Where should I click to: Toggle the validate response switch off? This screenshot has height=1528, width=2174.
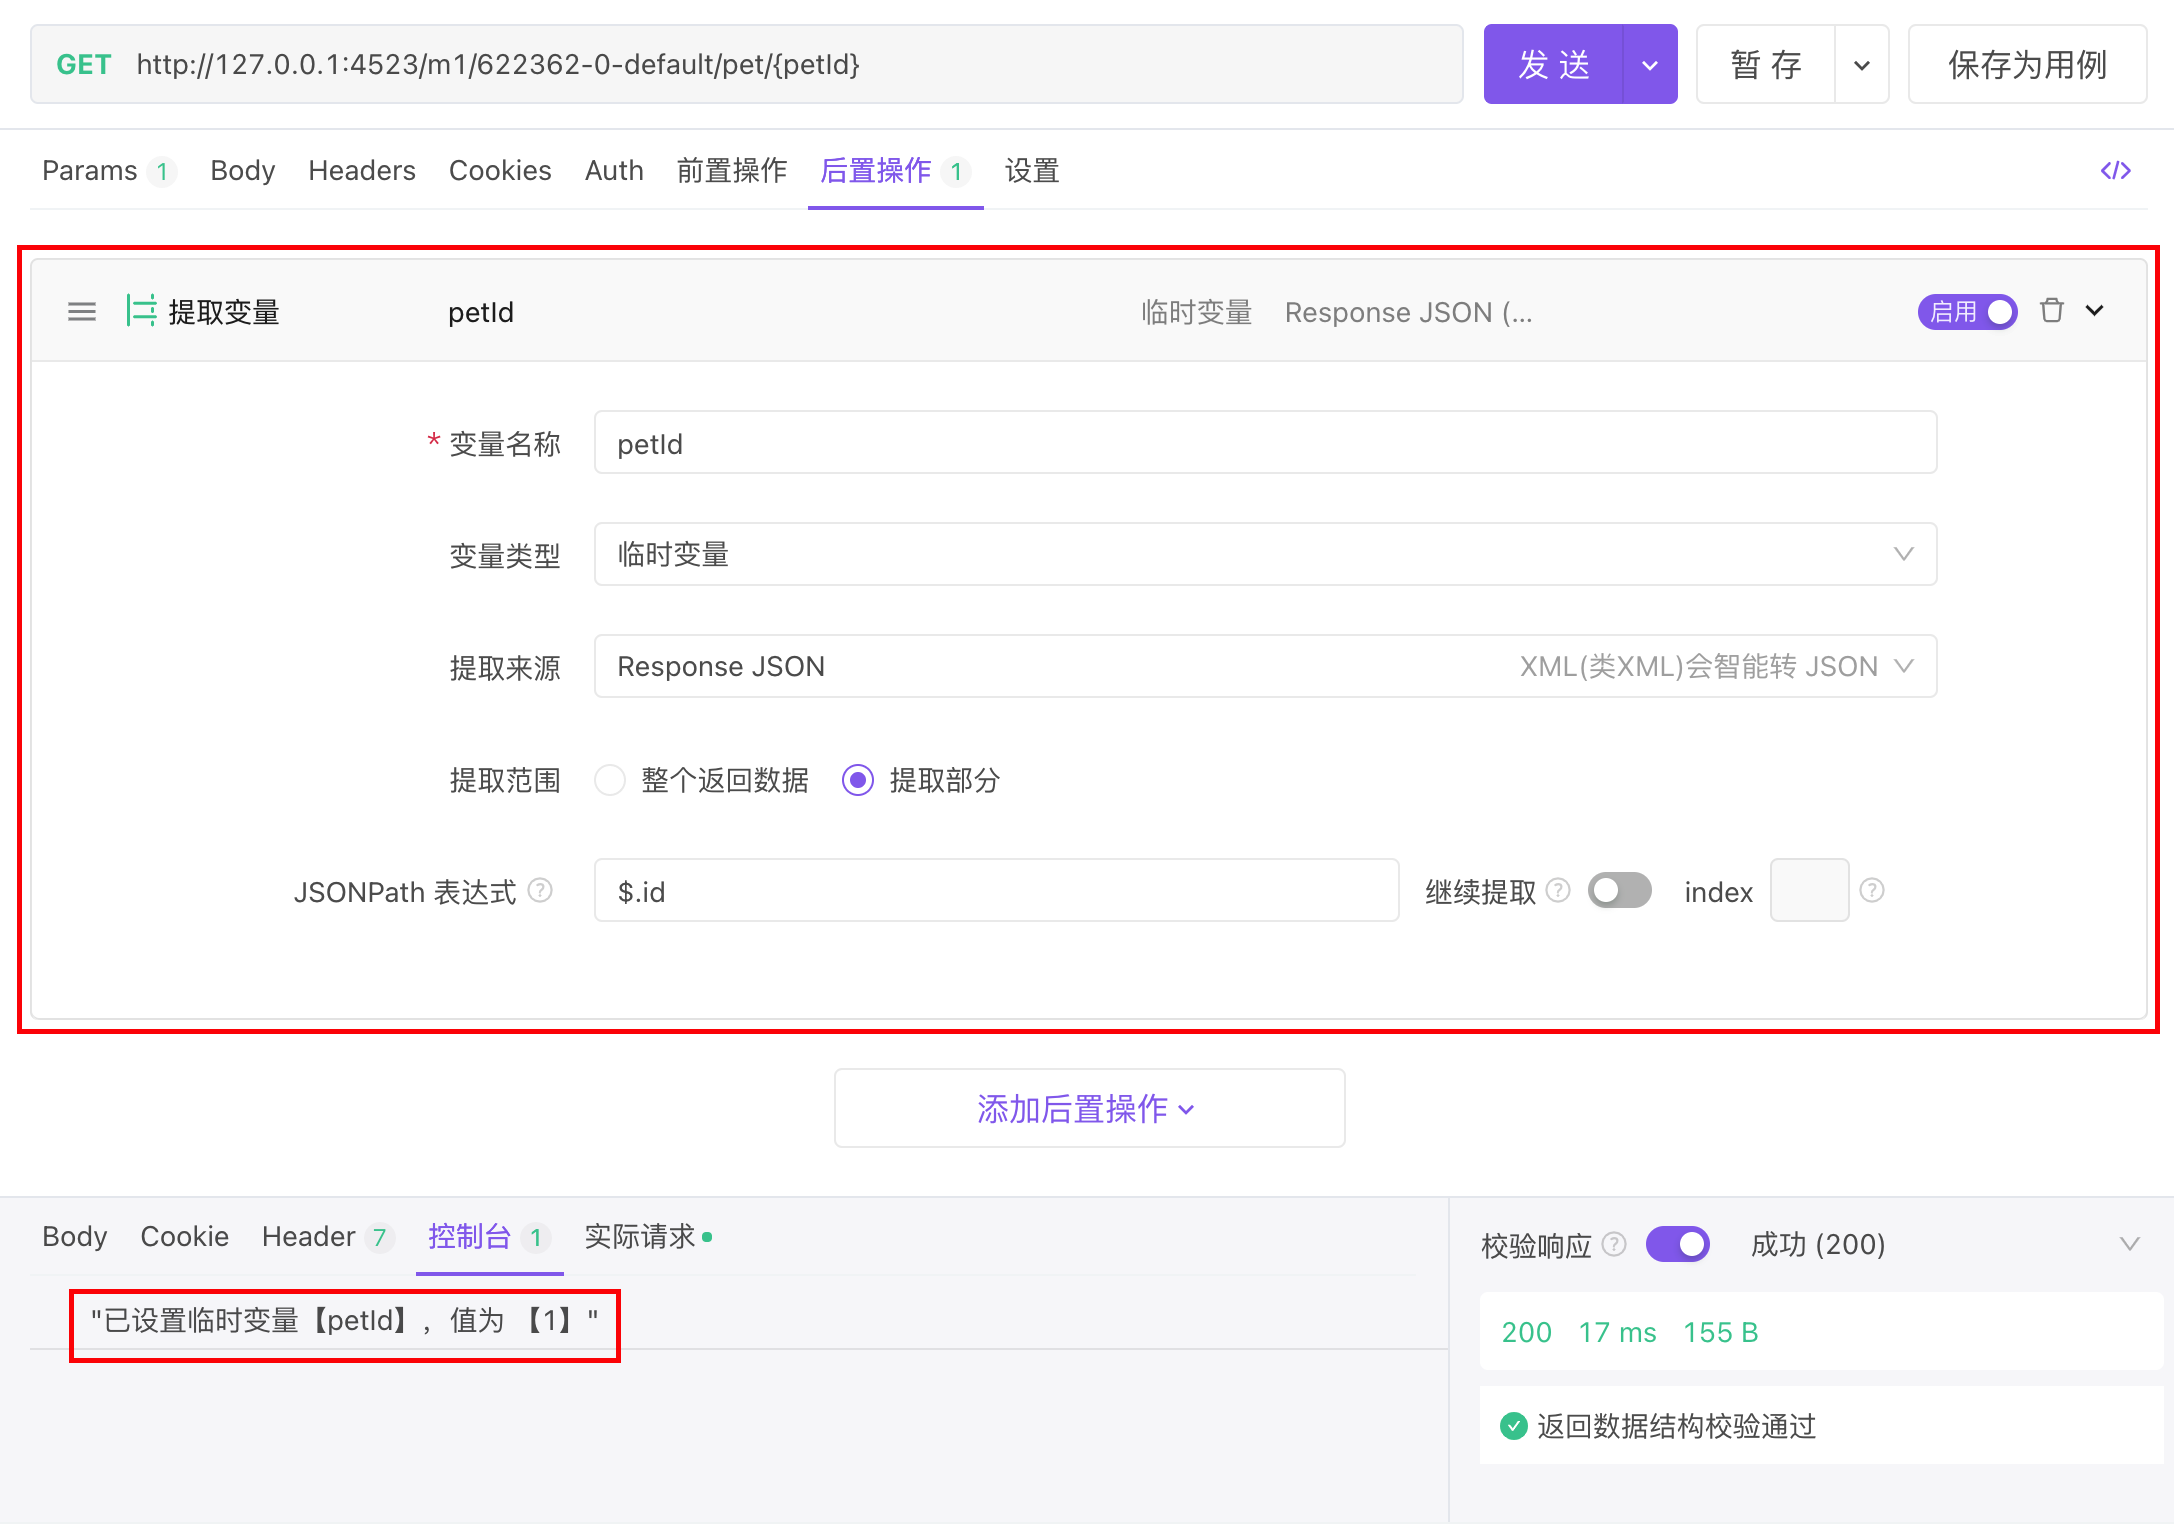[x=1677, y=1244]
